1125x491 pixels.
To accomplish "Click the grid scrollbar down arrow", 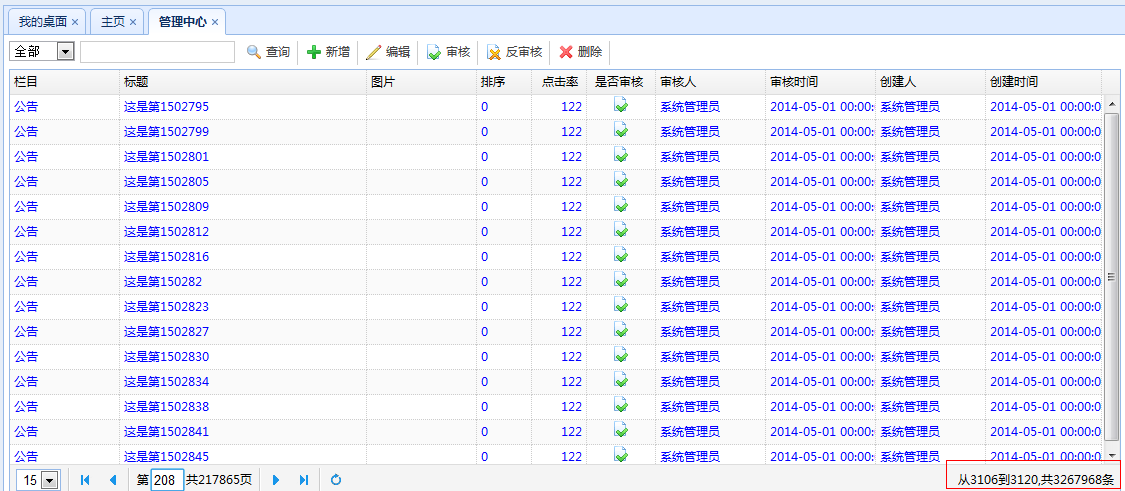I will [x=1111, y=455].
